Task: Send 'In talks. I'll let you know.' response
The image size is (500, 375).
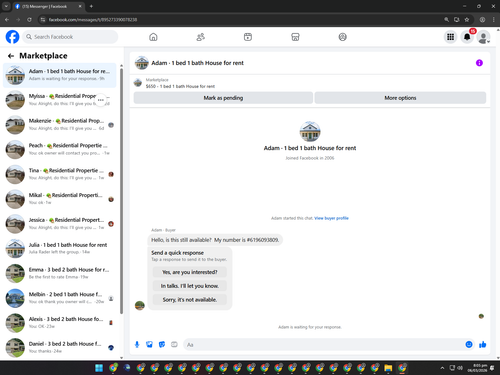Action: coord(190,286)
